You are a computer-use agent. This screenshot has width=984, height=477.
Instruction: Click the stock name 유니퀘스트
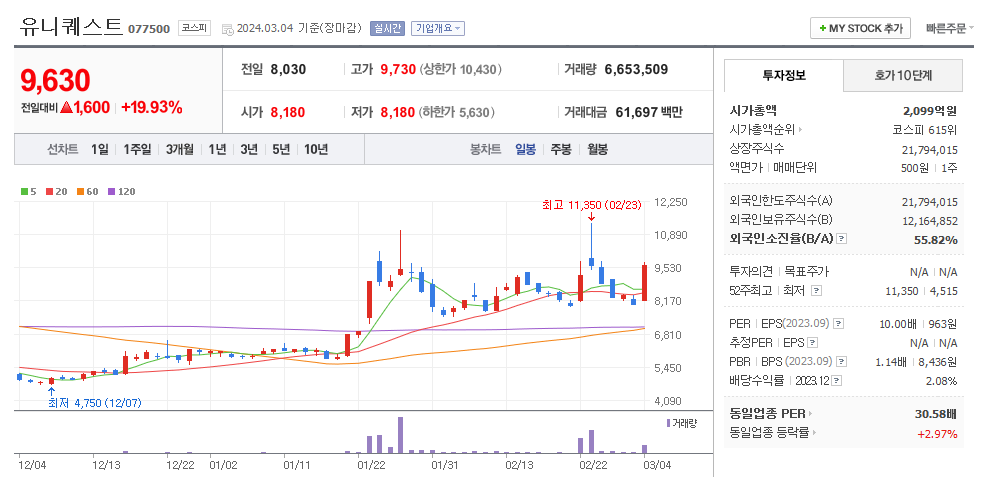coord(71,26)
